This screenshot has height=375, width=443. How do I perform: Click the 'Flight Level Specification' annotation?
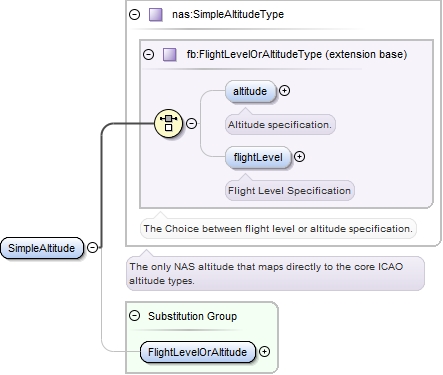click(x=290, y=191)
